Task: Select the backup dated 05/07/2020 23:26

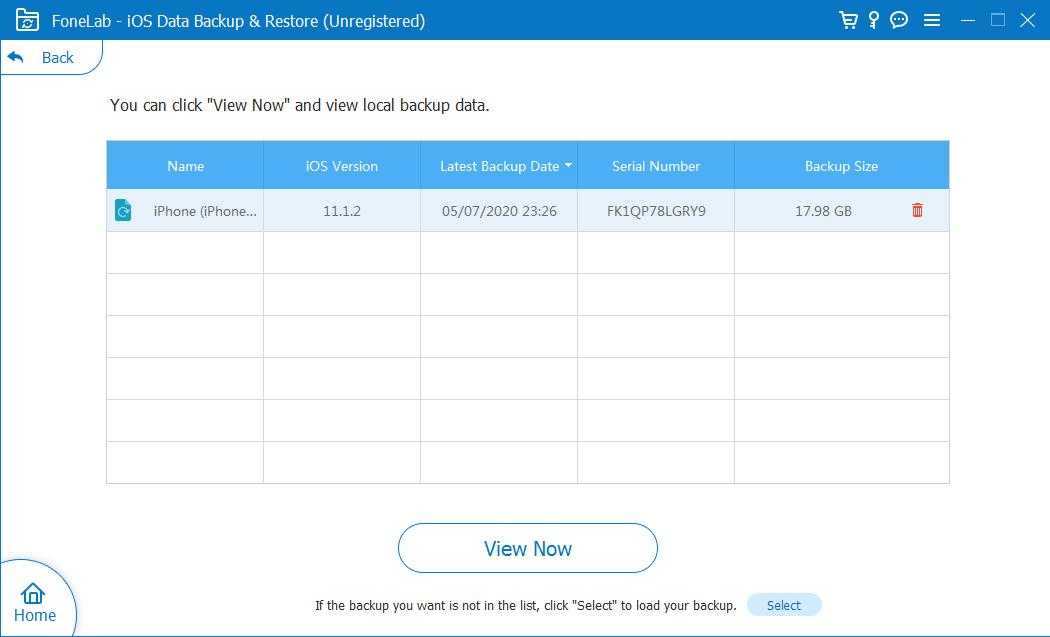Action: point(499,211)
